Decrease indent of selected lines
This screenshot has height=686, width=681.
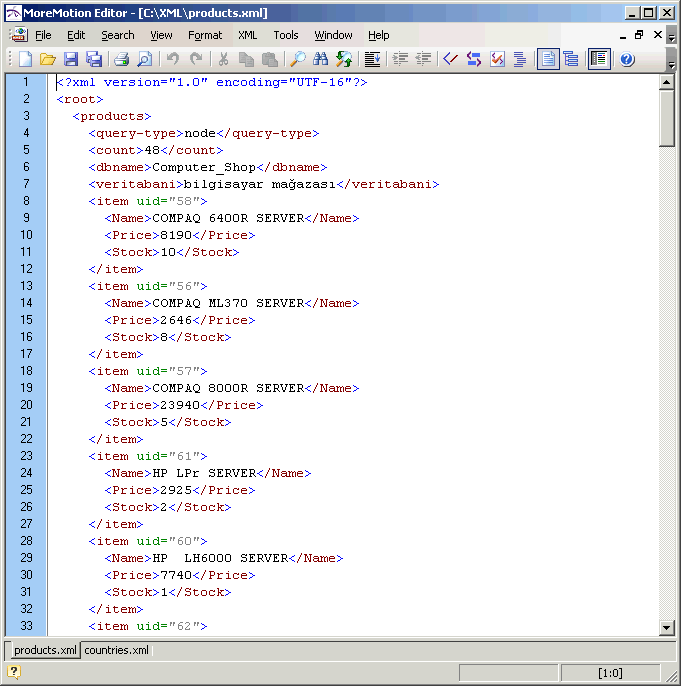click(423, 59)
